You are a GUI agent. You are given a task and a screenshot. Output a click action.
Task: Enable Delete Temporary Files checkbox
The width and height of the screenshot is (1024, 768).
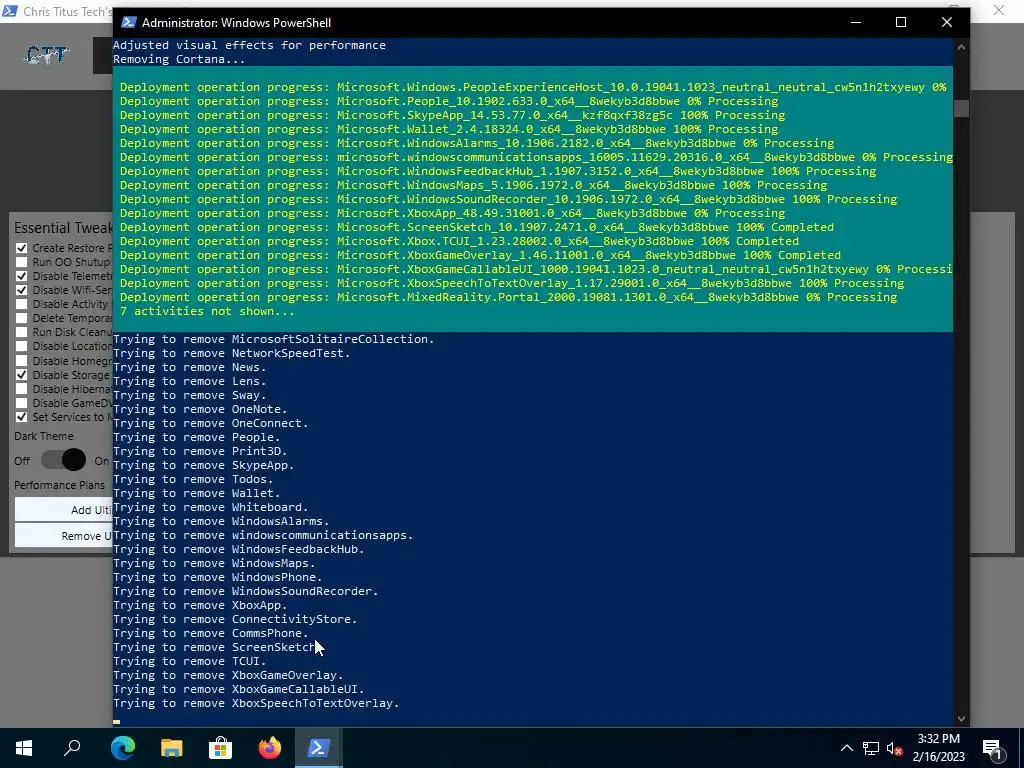[x=22, y=319]
